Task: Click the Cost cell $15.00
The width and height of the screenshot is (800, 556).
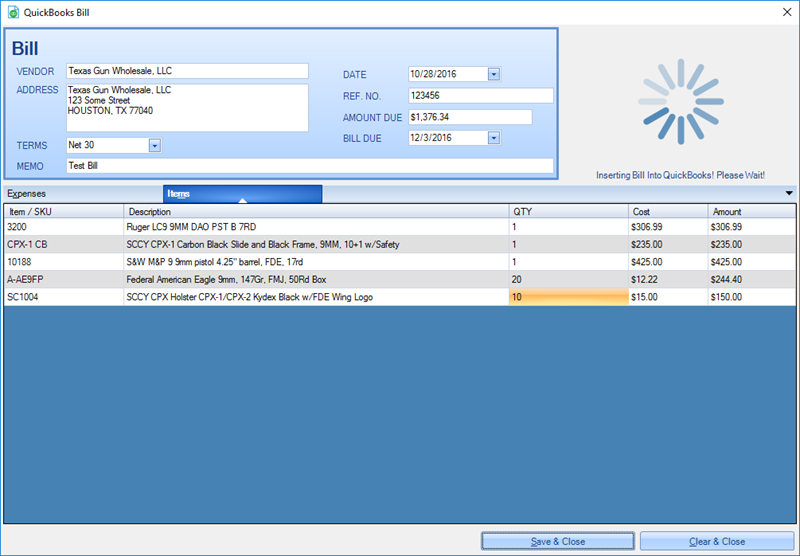Action: click(668, 297)
